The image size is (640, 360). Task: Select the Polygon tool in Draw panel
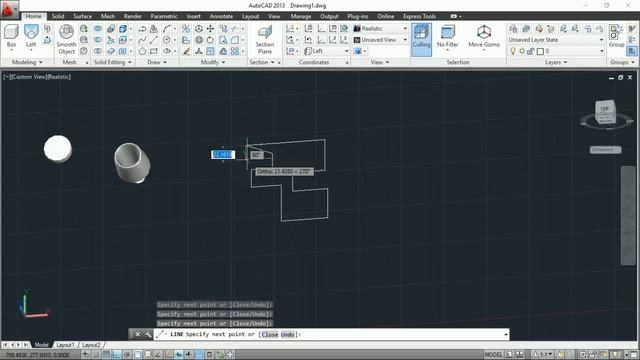(x=142, y=51)
